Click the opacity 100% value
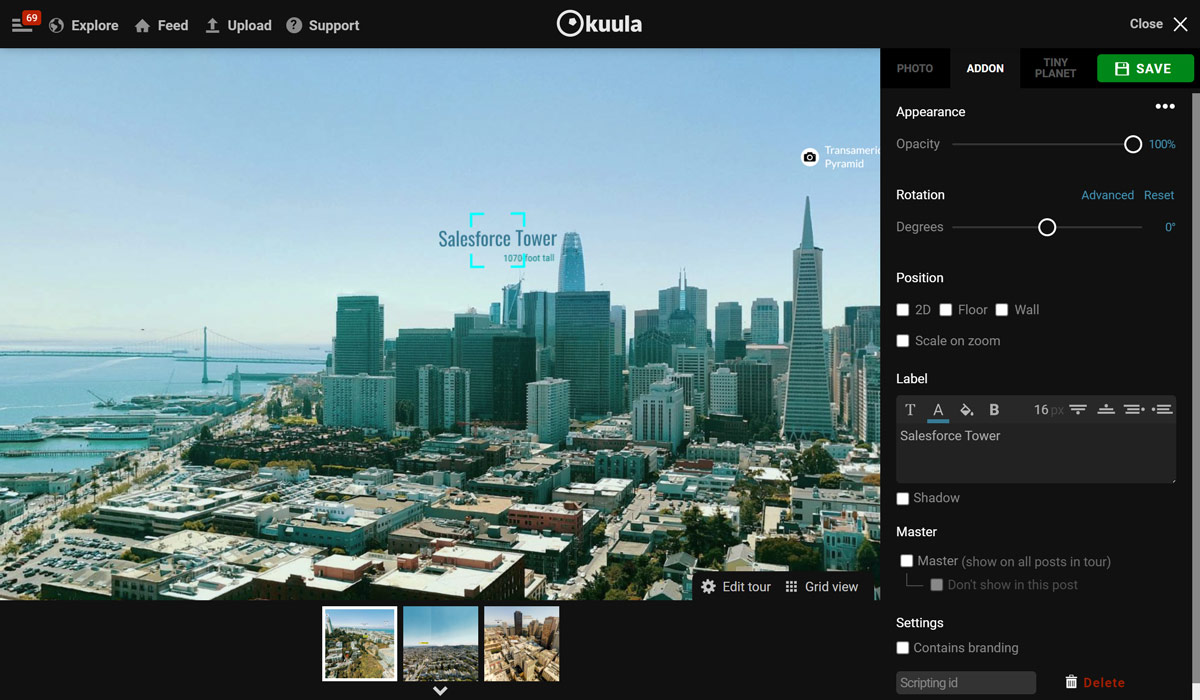Viewport: 1200px width, 700px height. point(1162,144)
